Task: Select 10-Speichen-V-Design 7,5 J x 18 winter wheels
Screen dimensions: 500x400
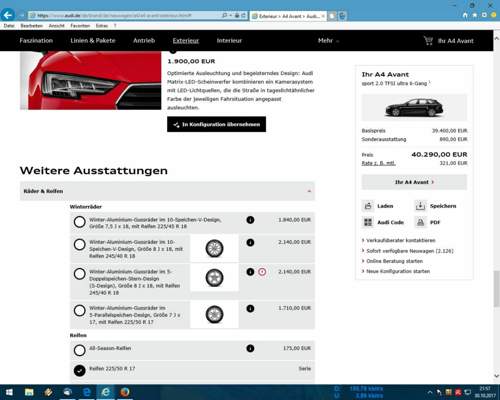Action: tap(80, 222)
